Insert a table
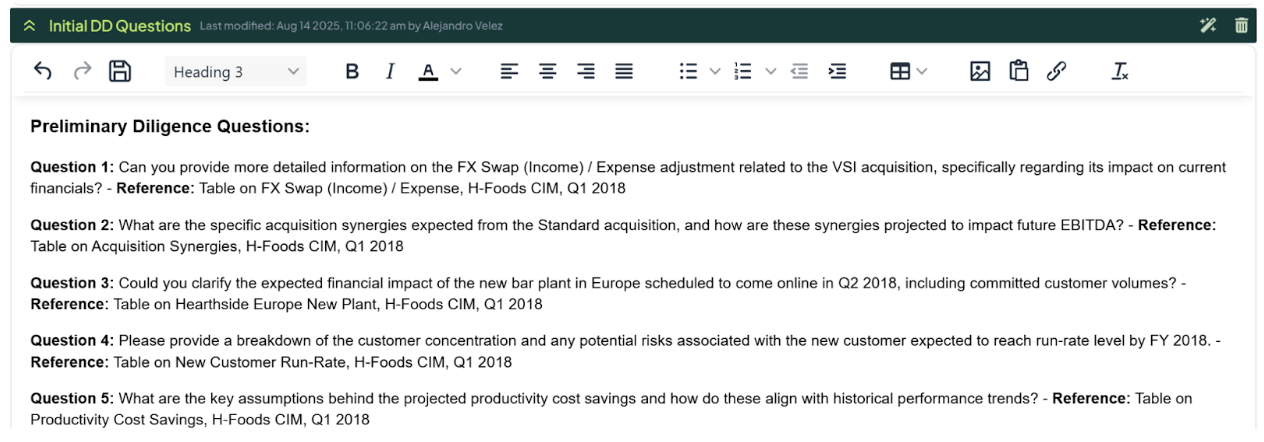 coord(900,72)
